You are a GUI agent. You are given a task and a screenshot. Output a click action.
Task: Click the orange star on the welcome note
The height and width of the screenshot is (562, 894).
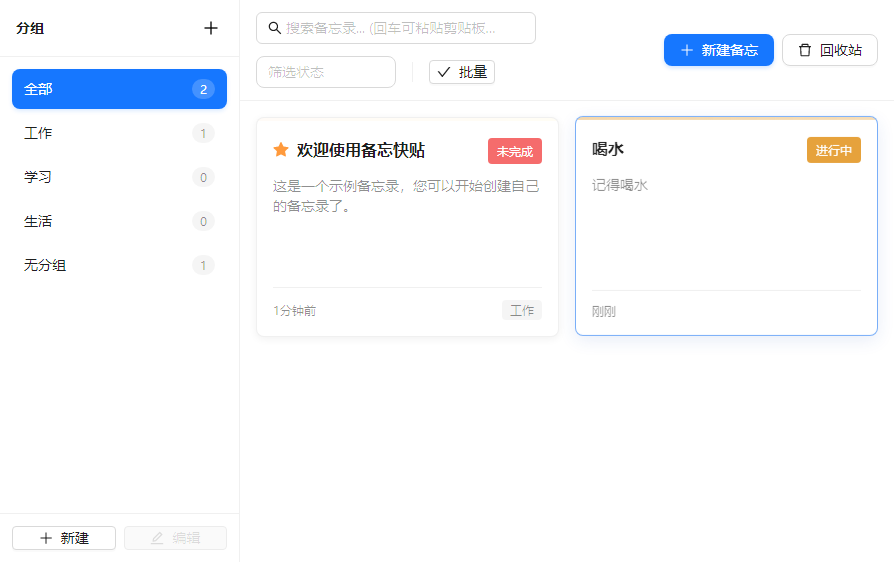[x=281, y=150]
